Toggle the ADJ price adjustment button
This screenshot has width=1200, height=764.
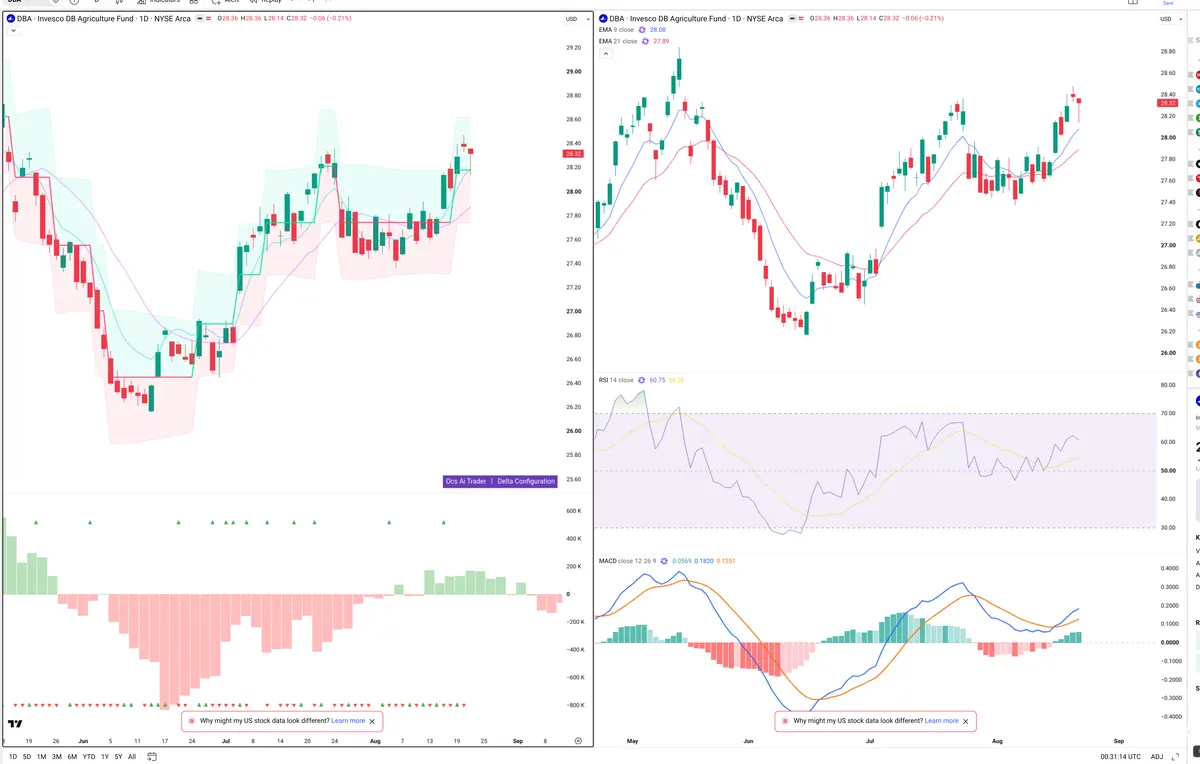pyautogui.click(x=1157, y=757)
